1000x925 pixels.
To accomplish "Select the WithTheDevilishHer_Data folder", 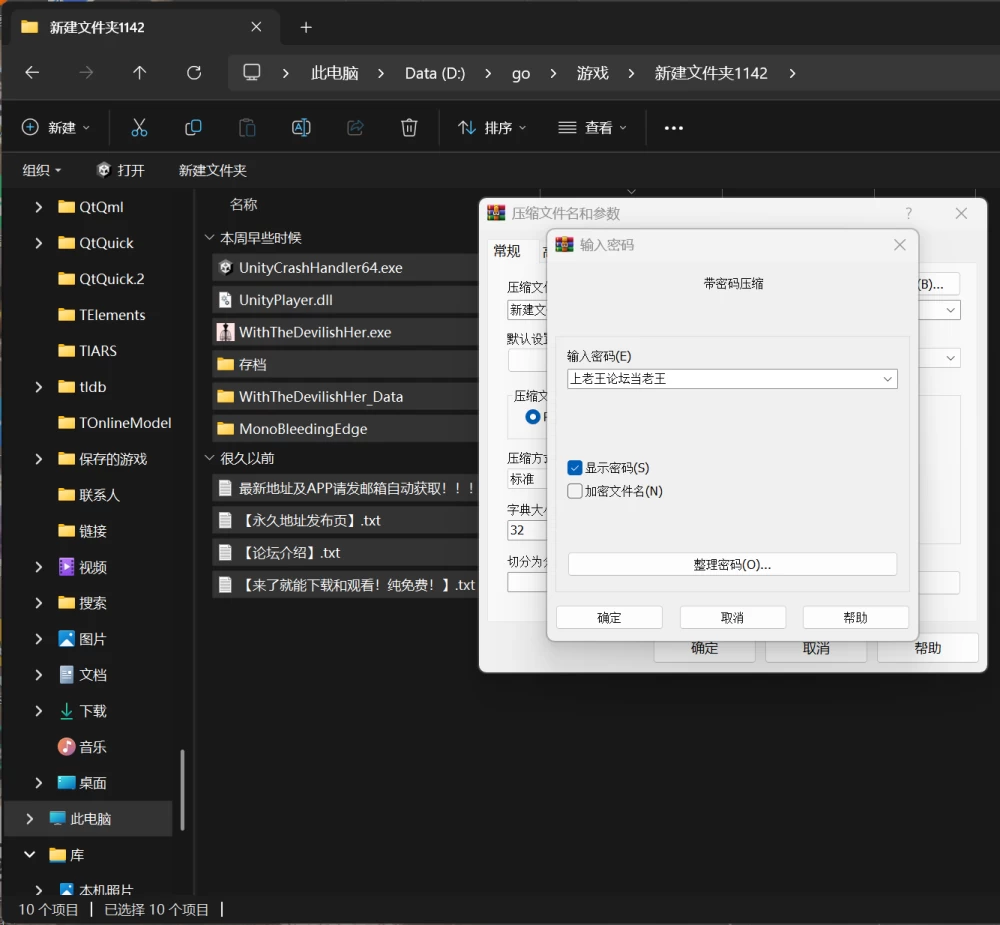I will pos(345,396).
